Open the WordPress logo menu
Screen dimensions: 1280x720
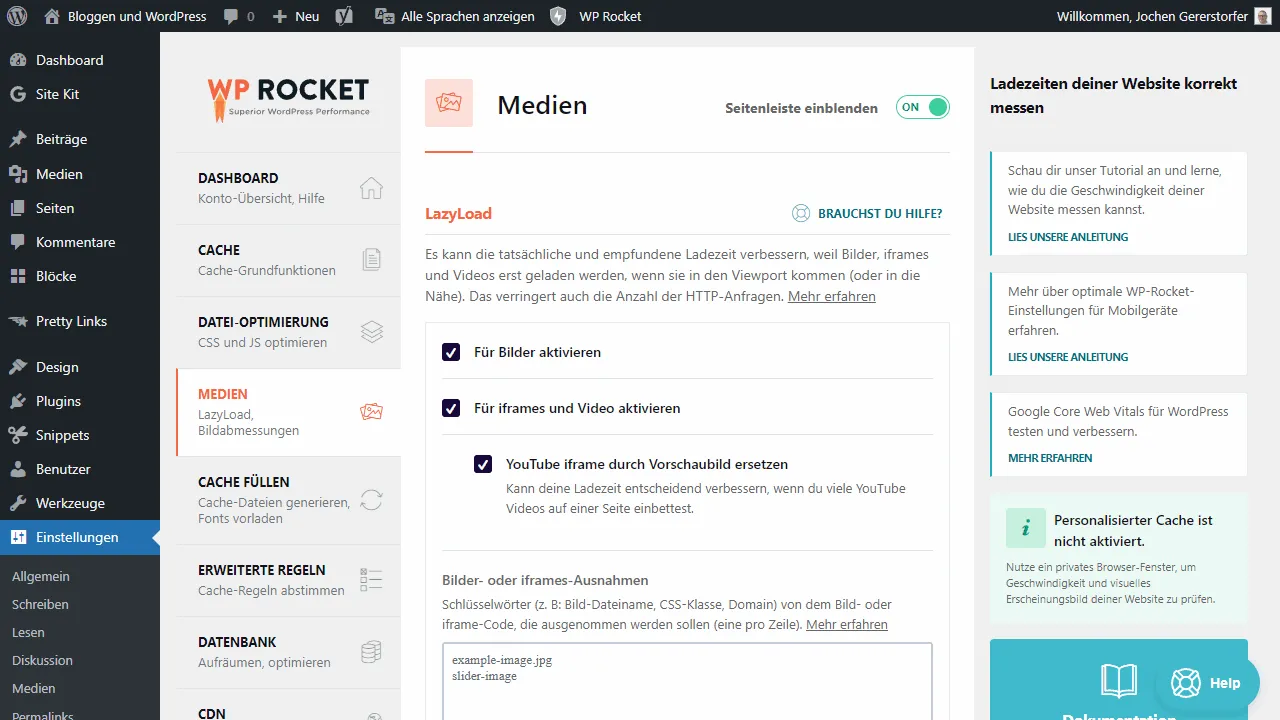coord(17,16)
